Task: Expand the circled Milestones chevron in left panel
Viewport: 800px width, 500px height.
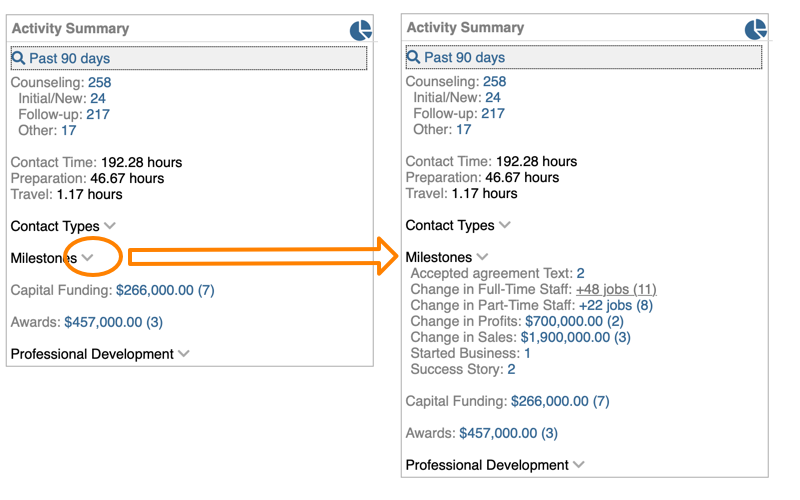Action: pyautogui.click(x=88, y=258)
